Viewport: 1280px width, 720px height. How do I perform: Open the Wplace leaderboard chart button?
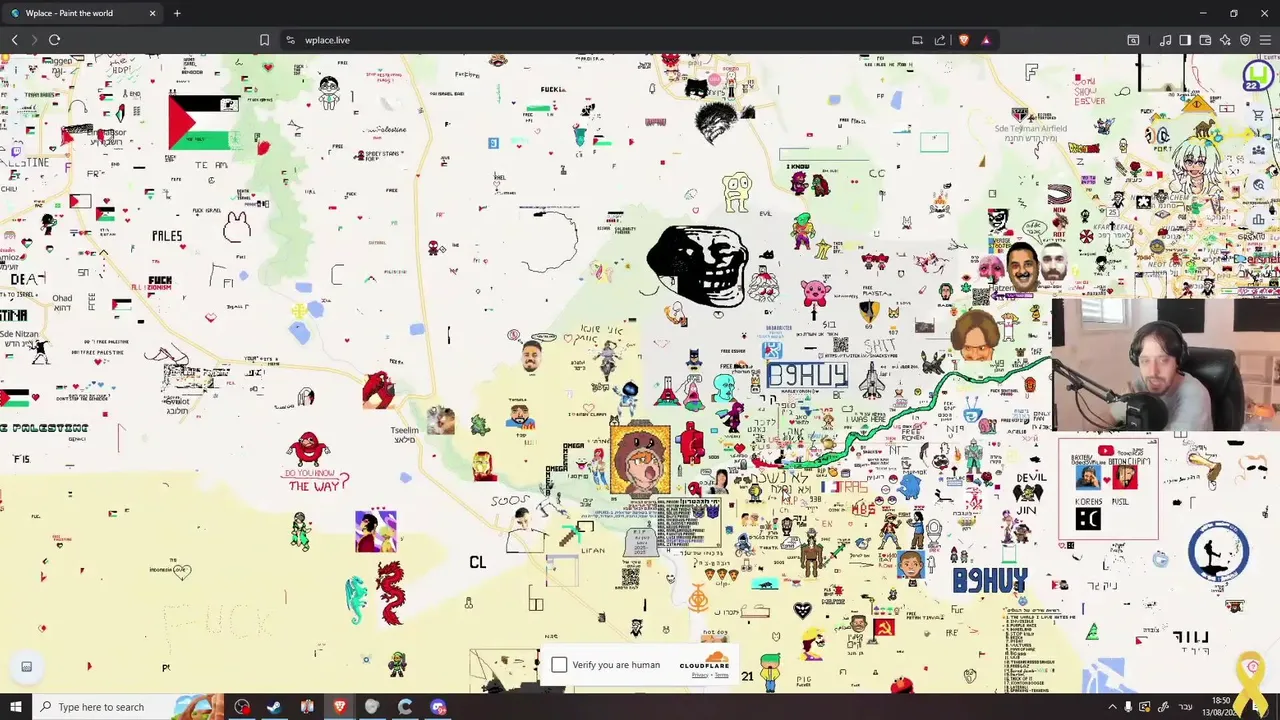1259,220
